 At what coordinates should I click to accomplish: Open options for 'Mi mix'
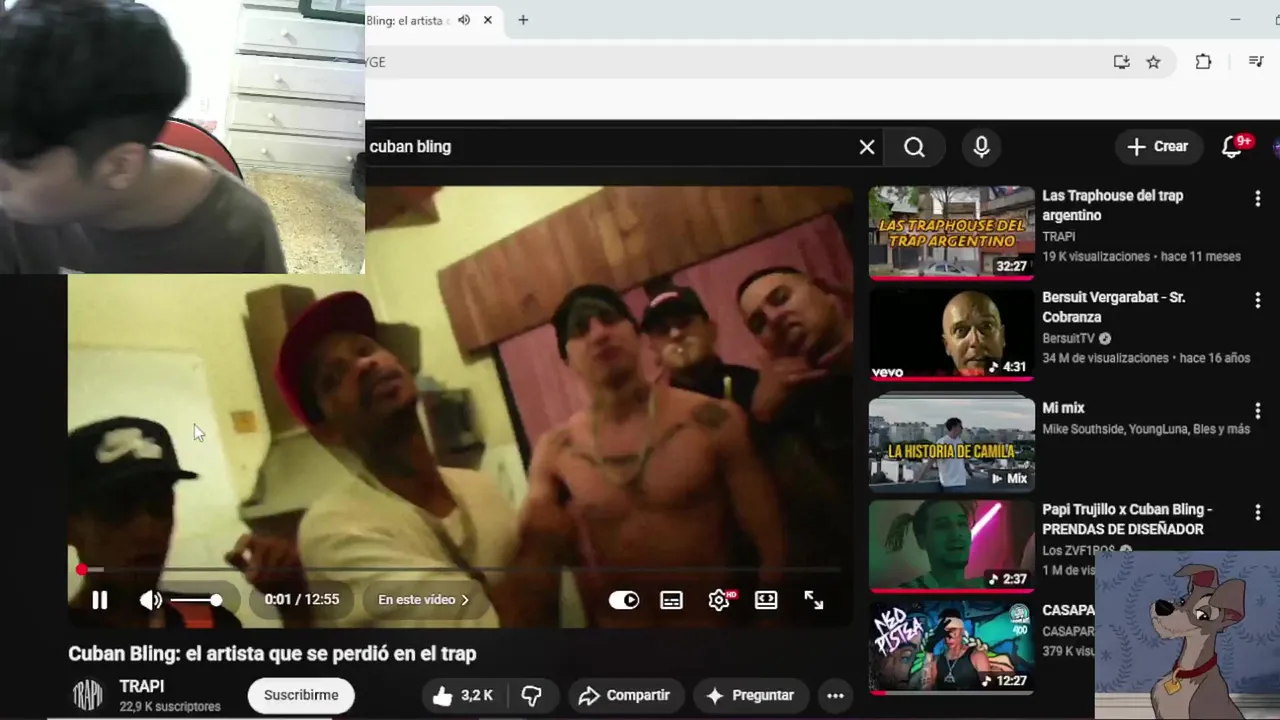[x=1258, y=410]
